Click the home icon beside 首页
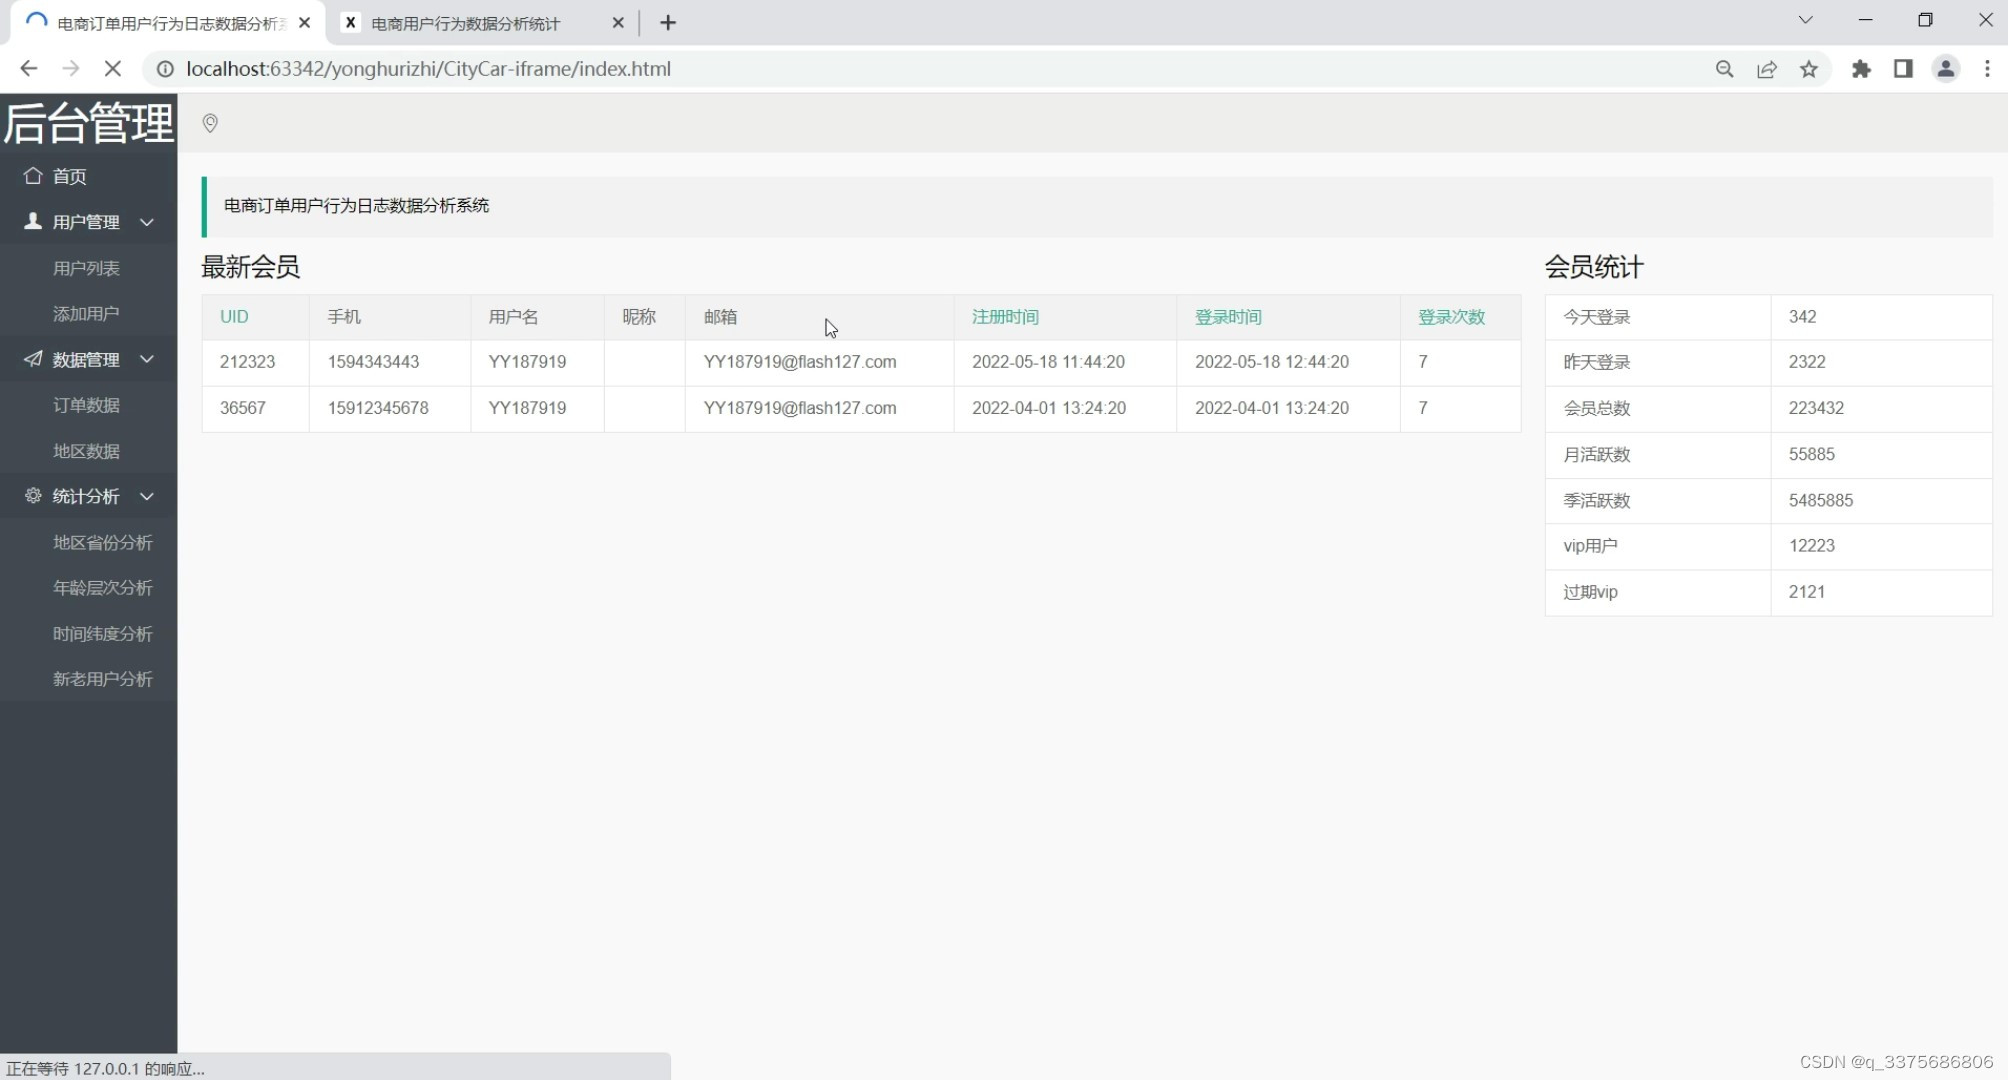Image resolution: width=2008 pixels, height=1080 pixels. tap(33, 176)
